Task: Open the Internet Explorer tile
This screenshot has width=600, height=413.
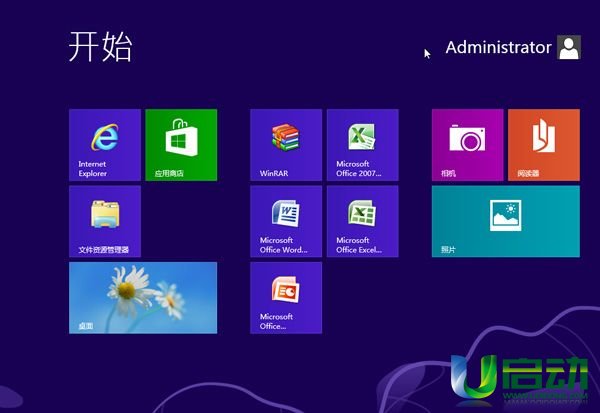Action: (105, 145)
